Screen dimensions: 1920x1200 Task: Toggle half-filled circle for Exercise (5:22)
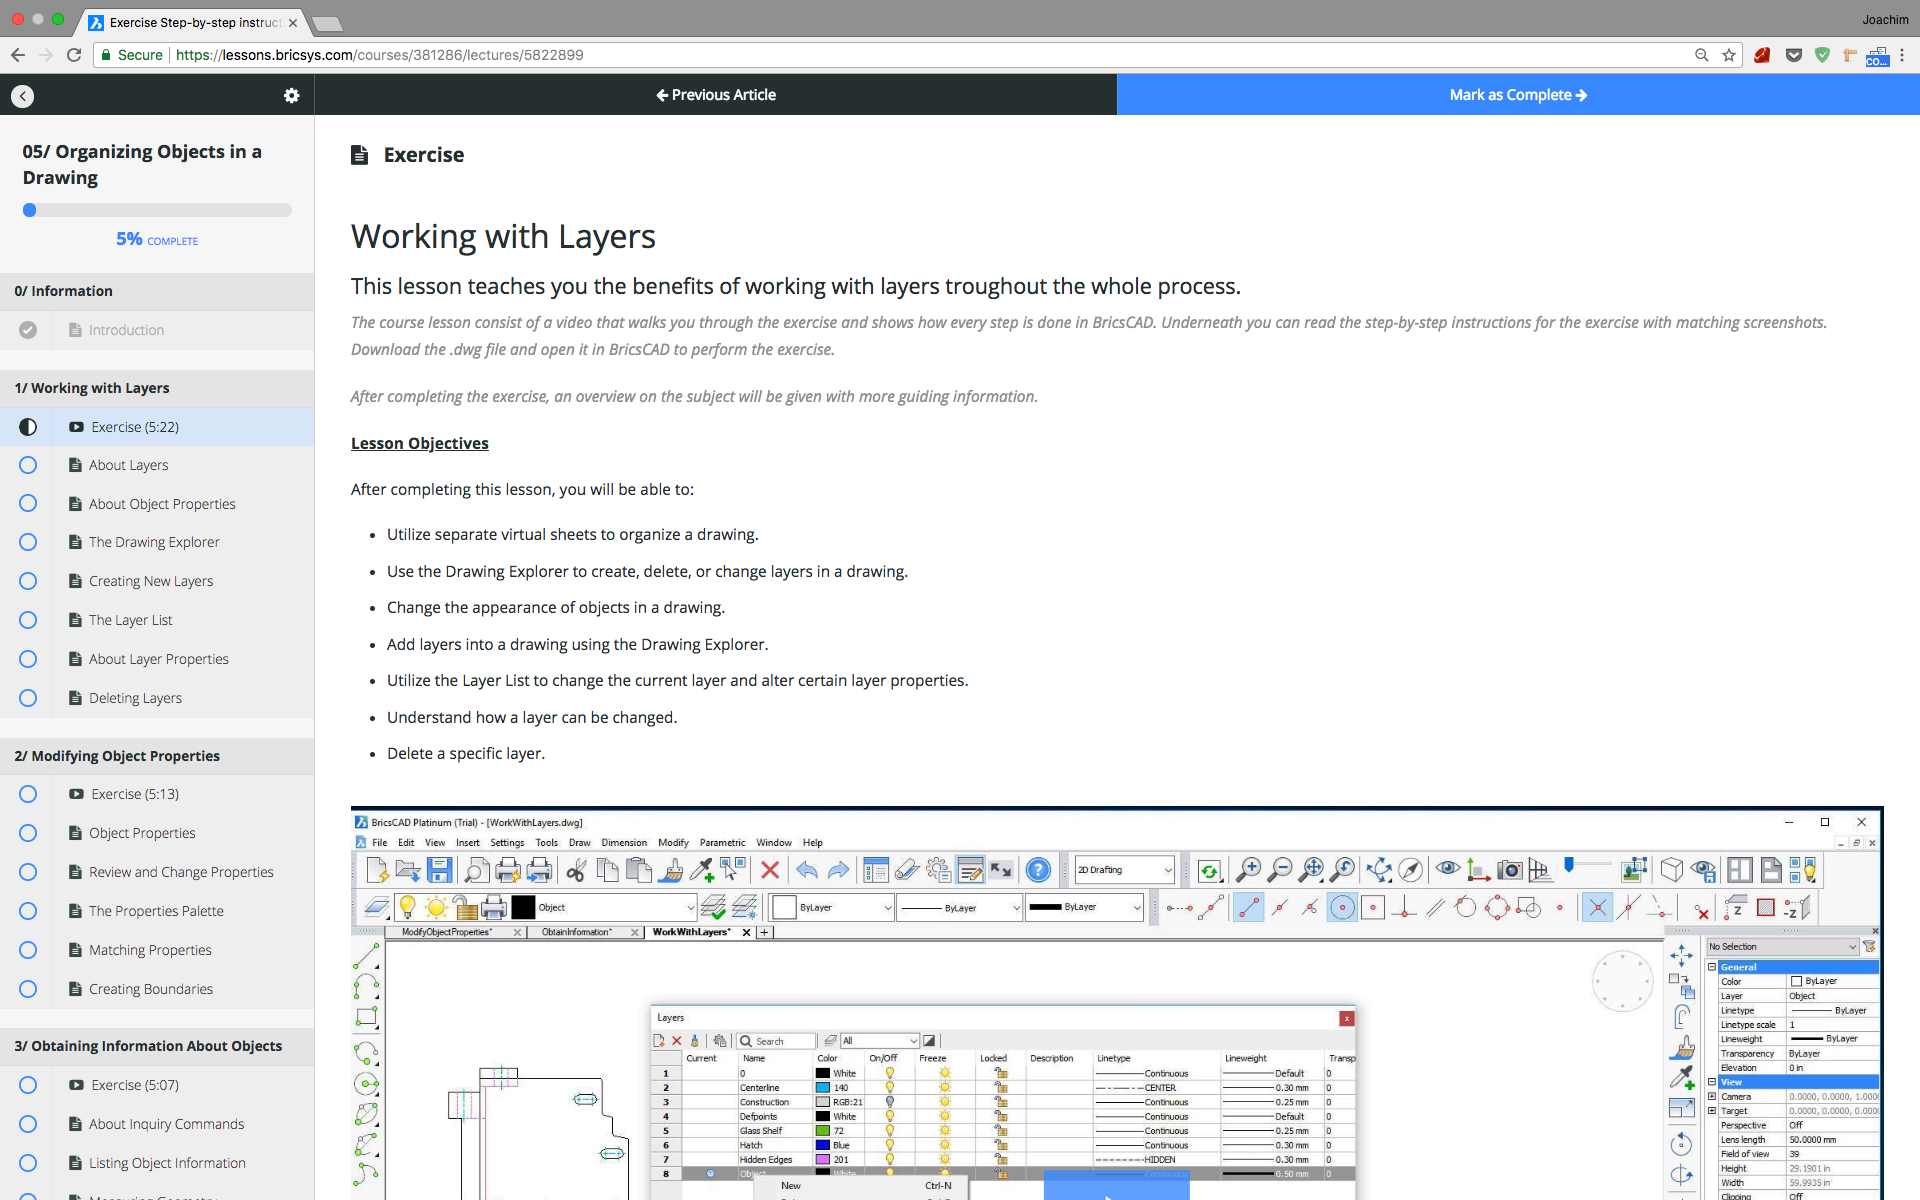coord(28,427)
